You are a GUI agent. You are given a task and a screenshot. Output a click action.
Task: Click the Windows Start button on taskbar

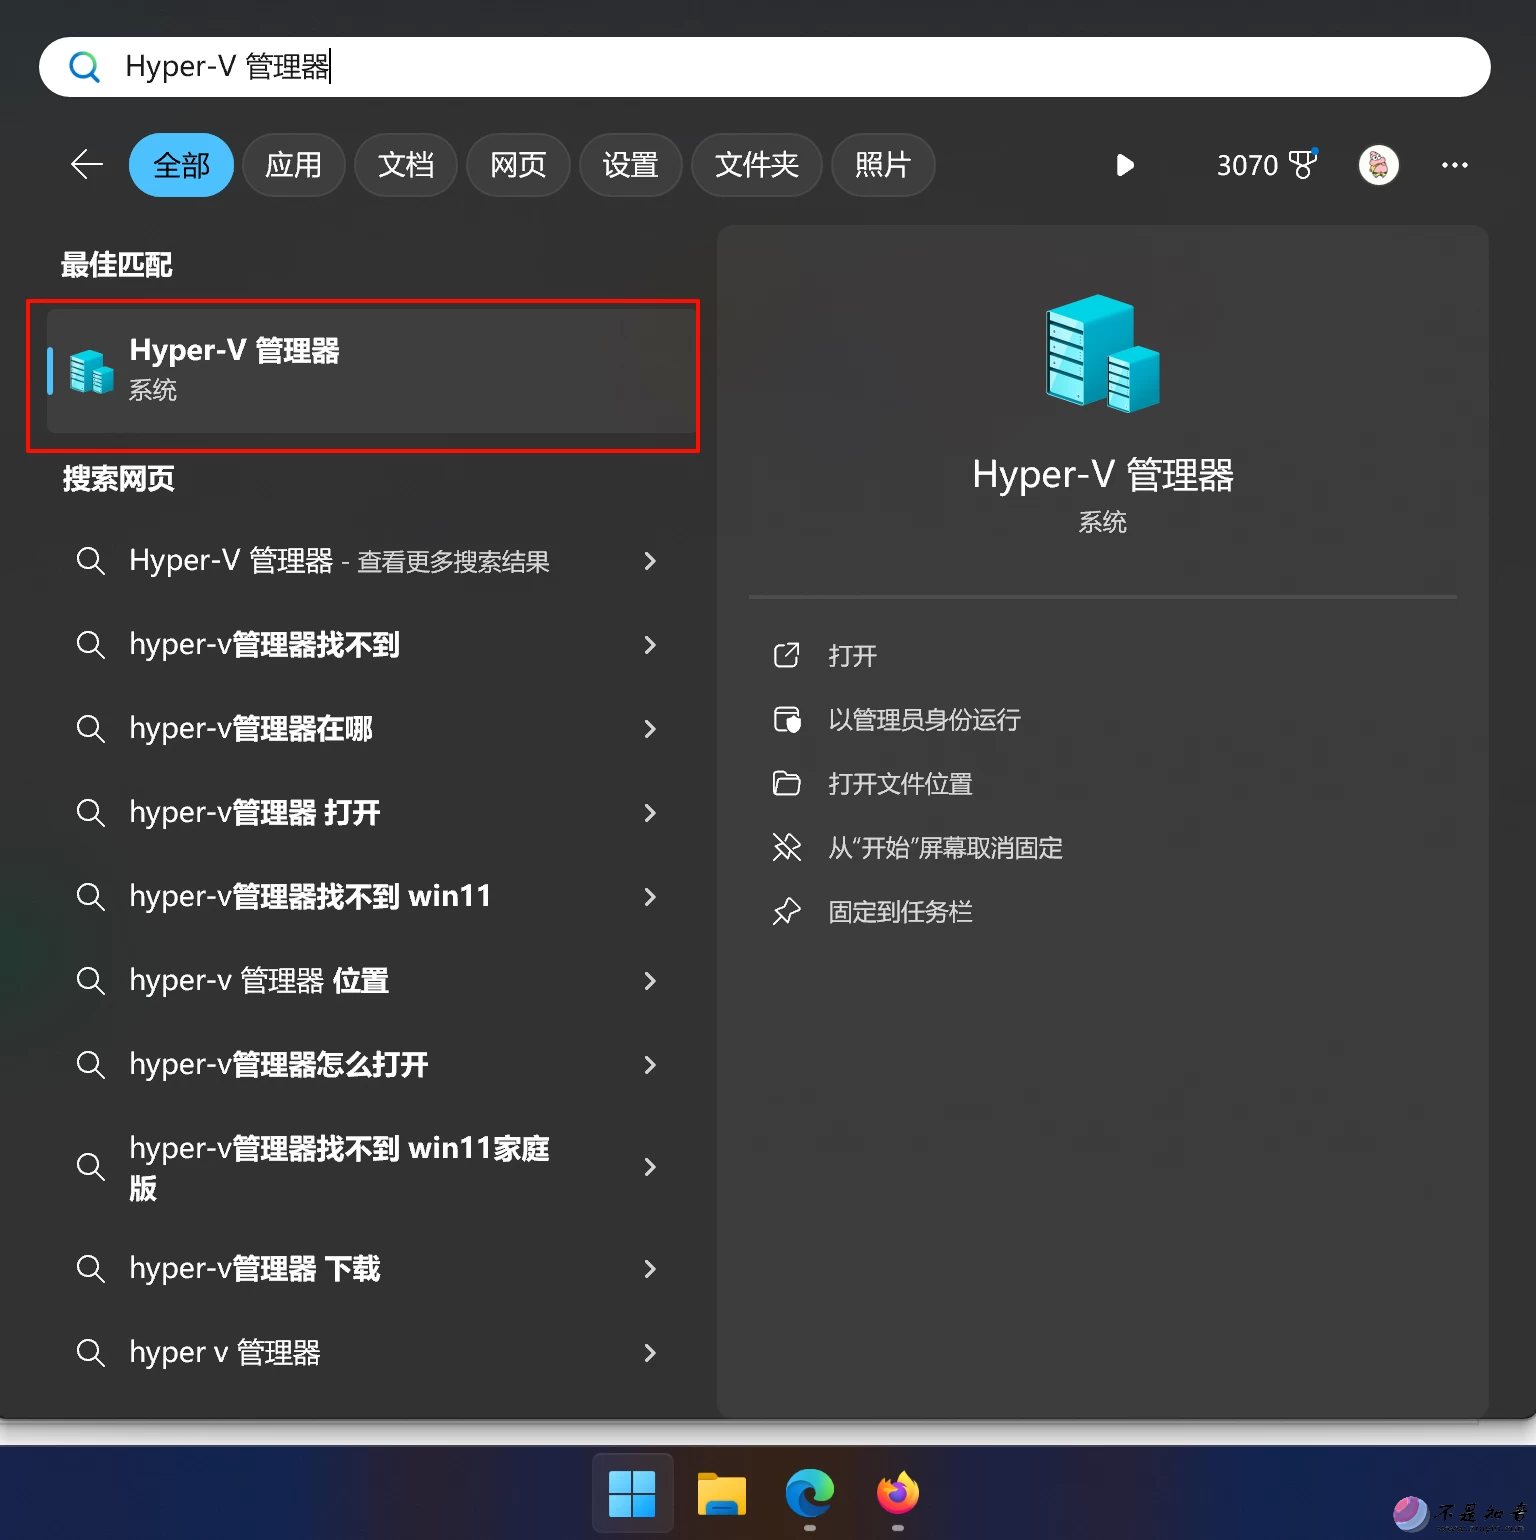(632, 1494)
